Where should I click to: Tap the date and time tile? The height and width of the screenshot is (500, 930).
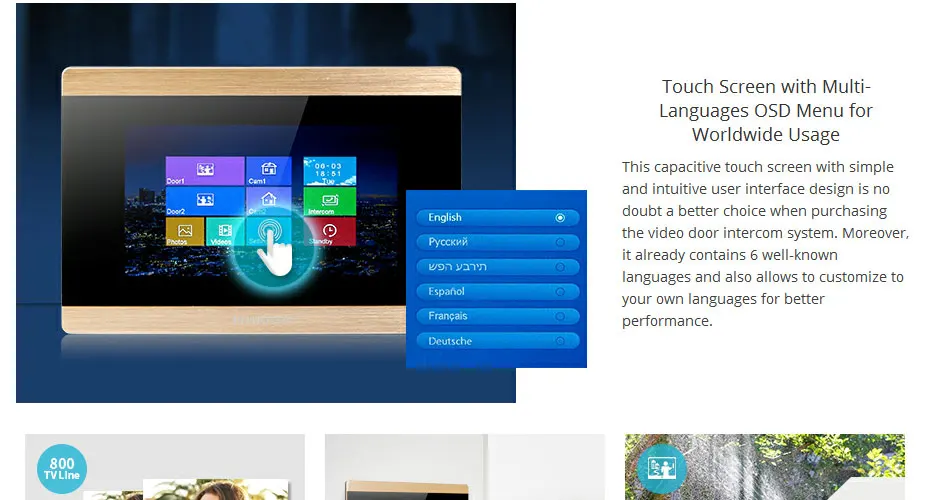click(330, 171)
